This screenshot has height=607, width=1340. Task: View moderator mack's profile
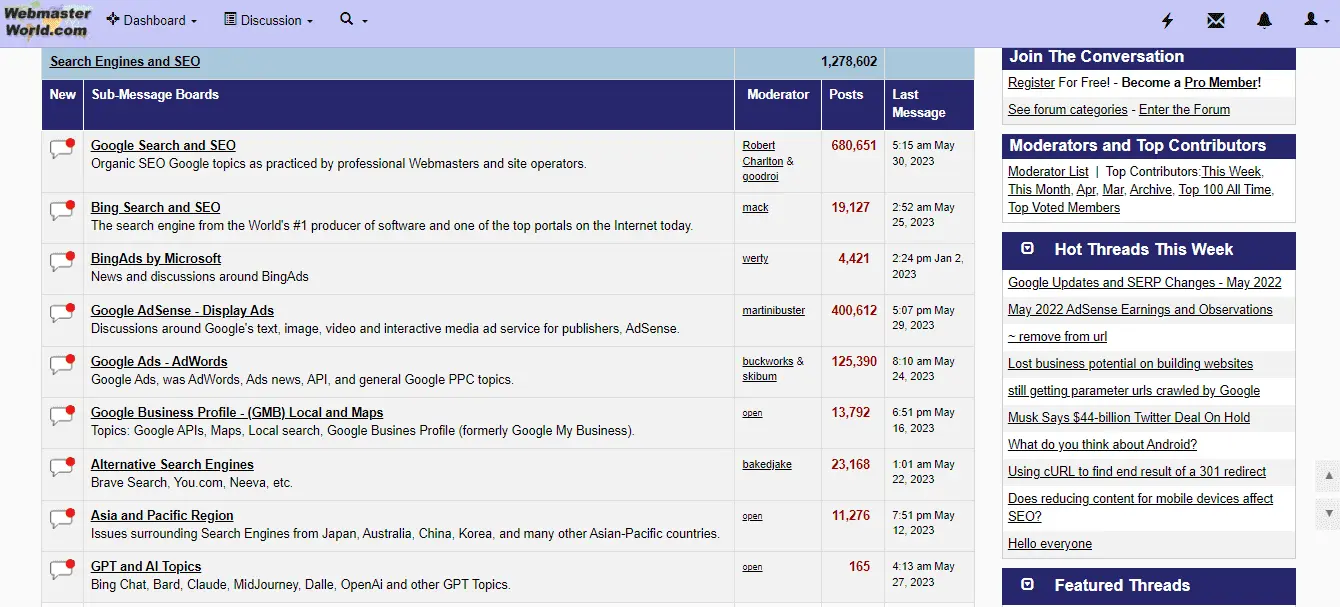click(755, 208)
